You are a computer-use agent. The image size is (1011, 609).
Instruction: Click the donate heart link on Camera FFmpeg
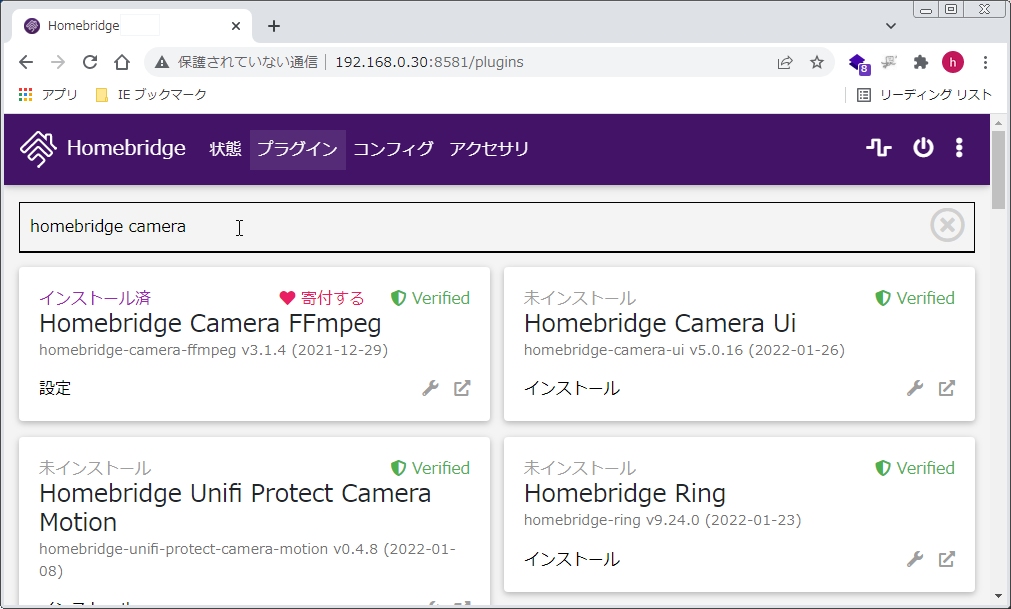[x=322, y=298]
